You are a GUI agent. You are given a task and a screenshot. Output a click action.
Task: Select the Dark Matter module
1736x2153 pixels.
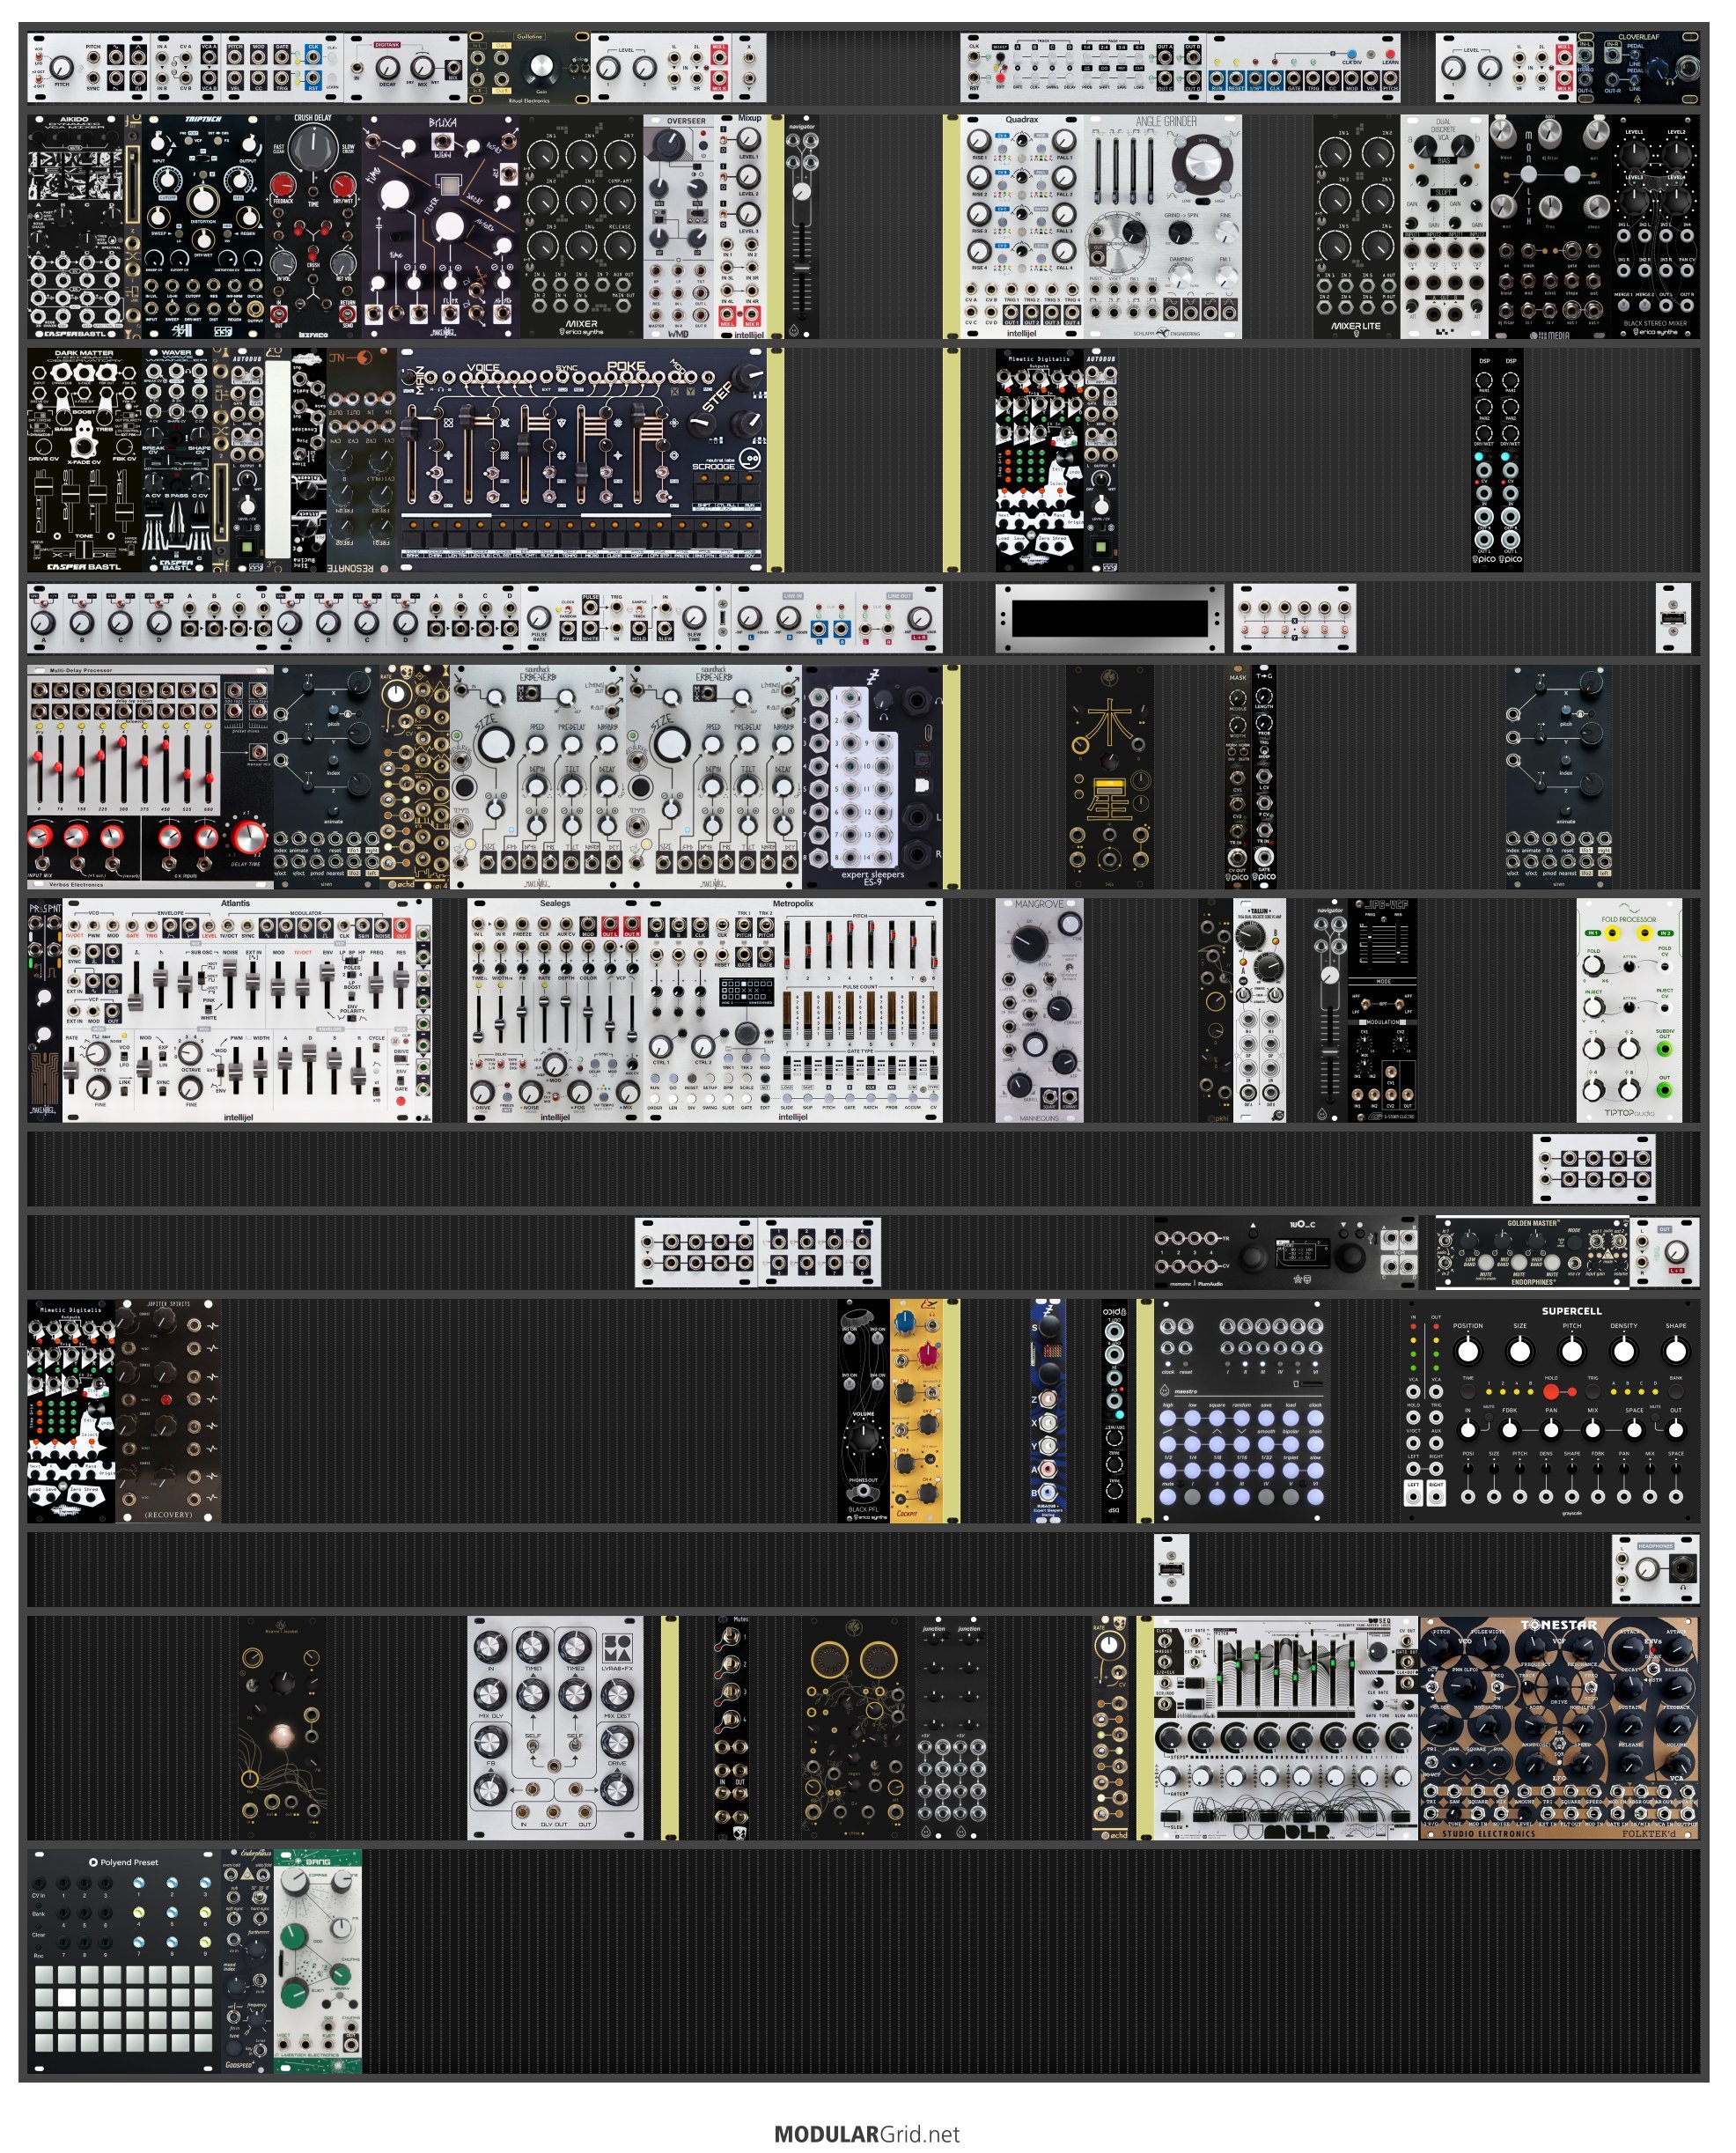pos(84,460)
